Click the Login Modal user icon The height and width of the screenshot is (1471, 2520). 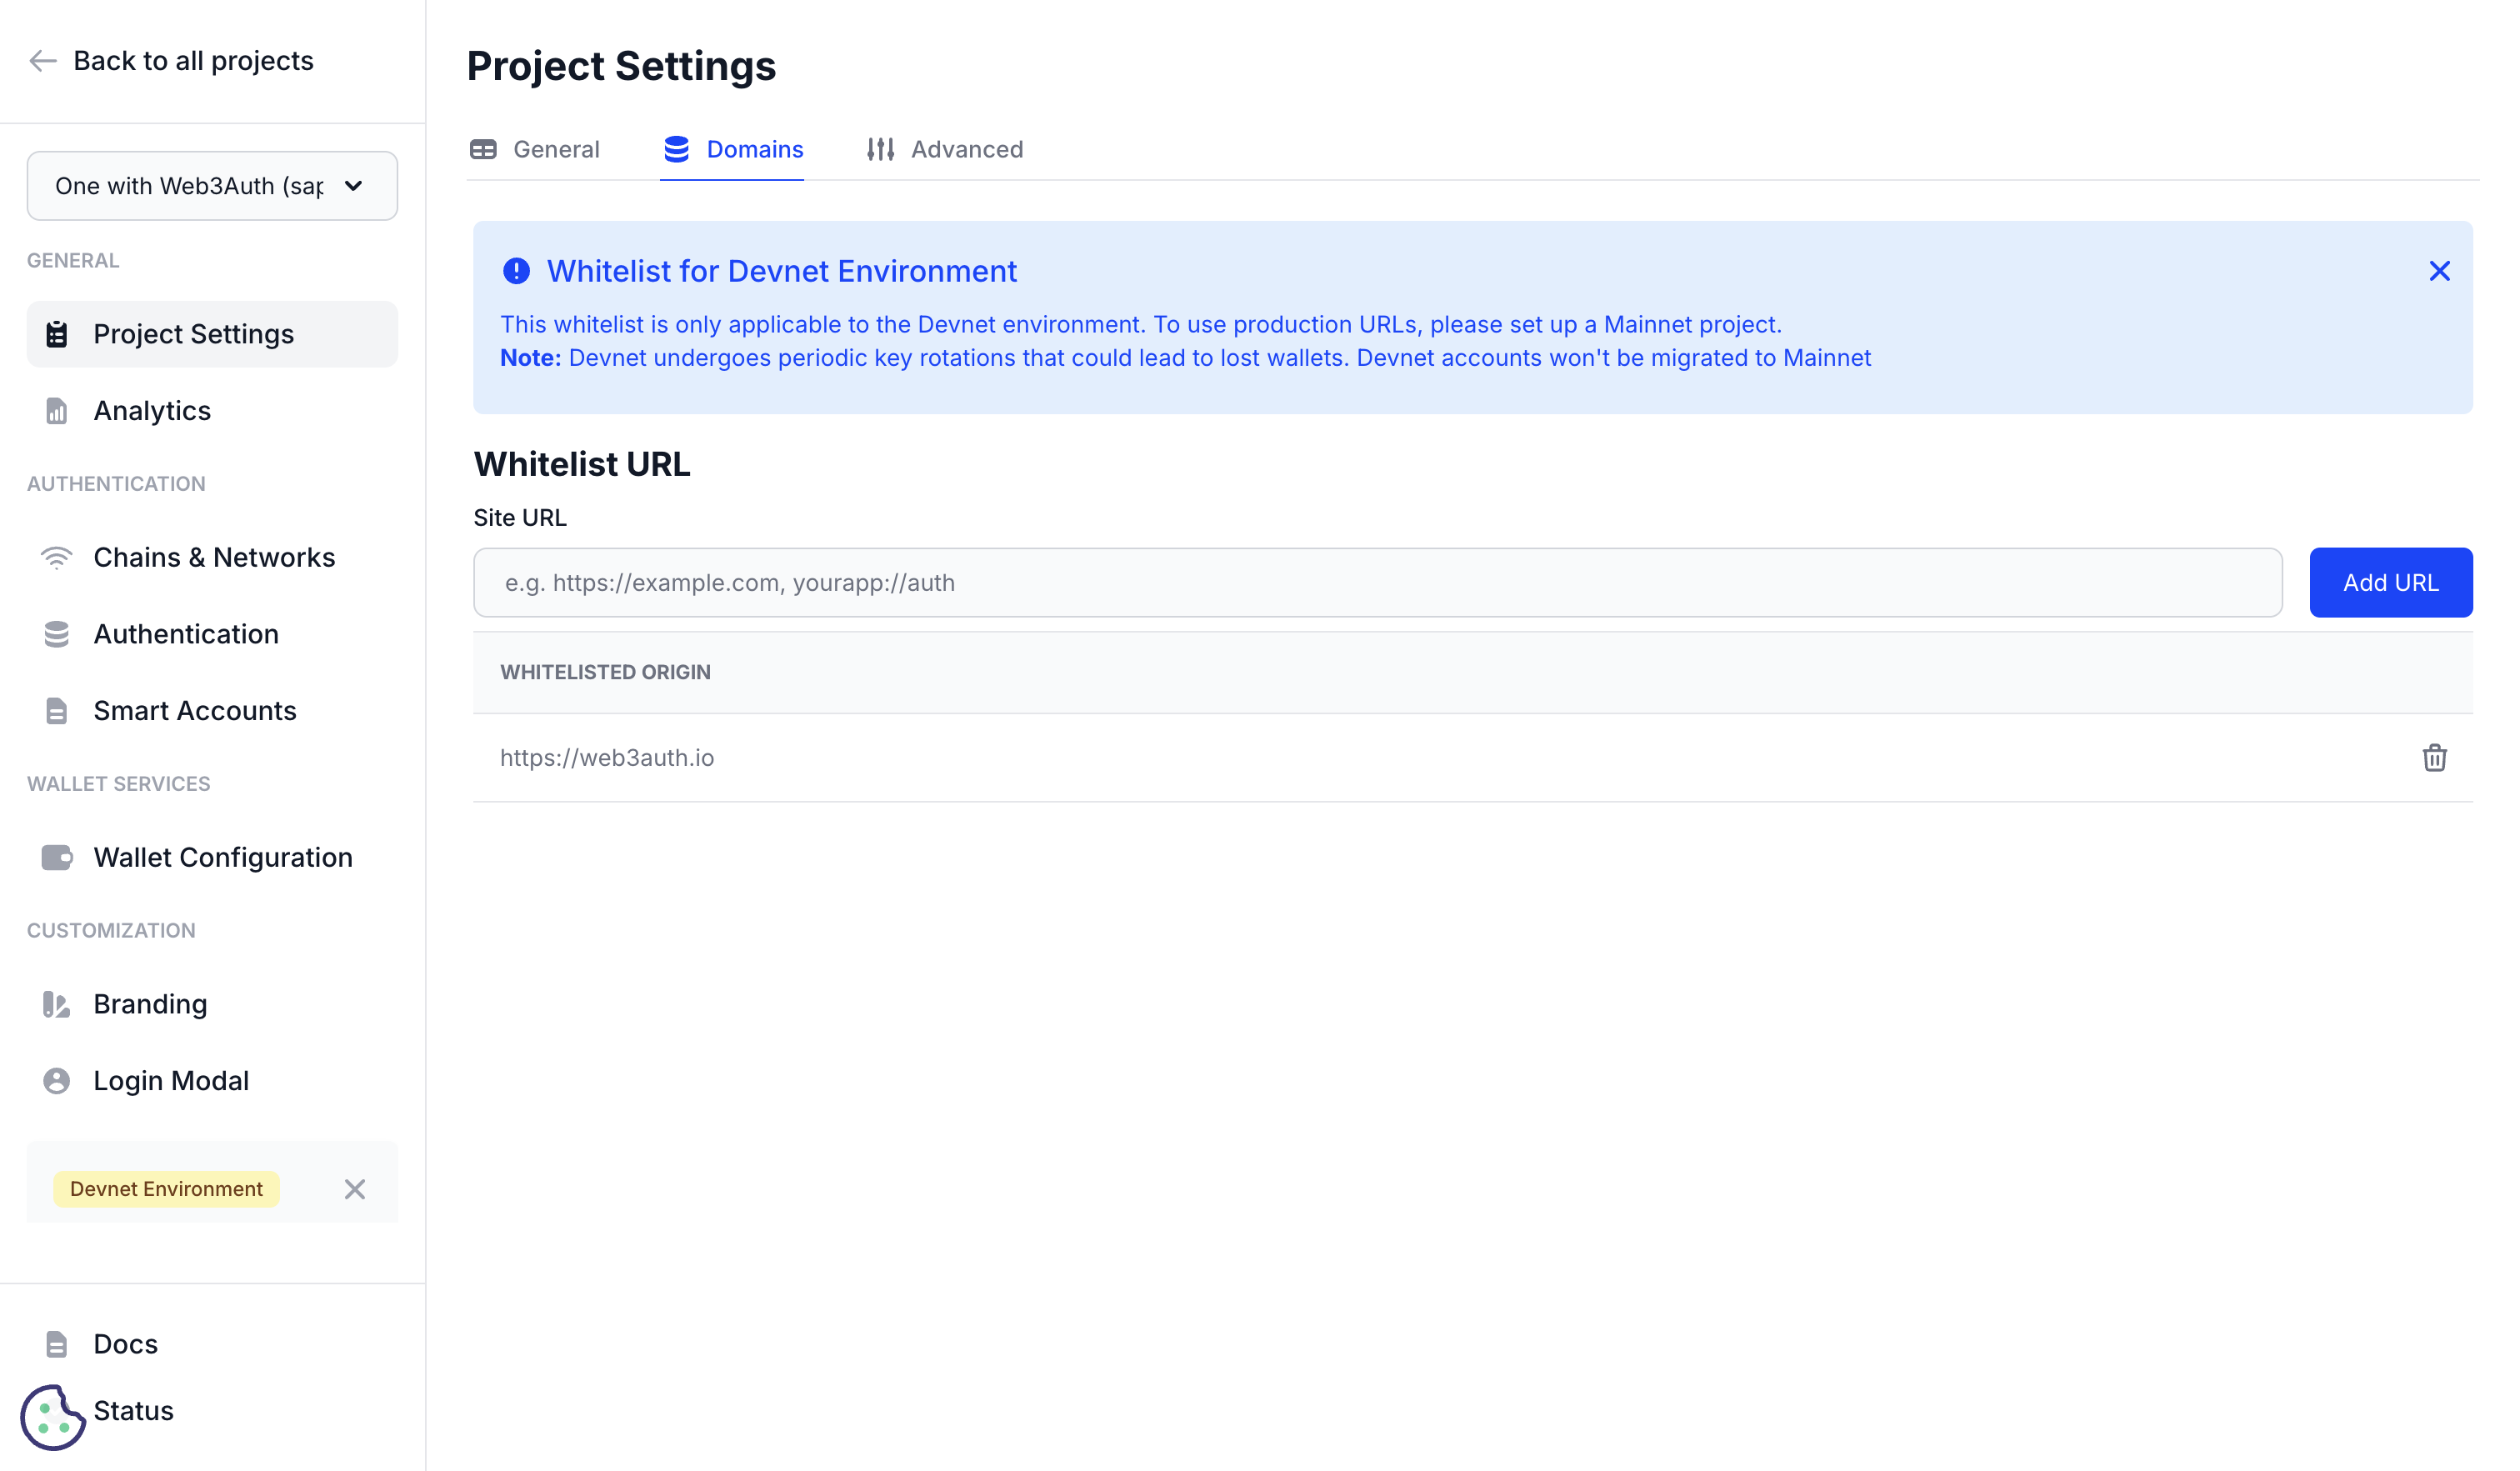[56, 1080]
